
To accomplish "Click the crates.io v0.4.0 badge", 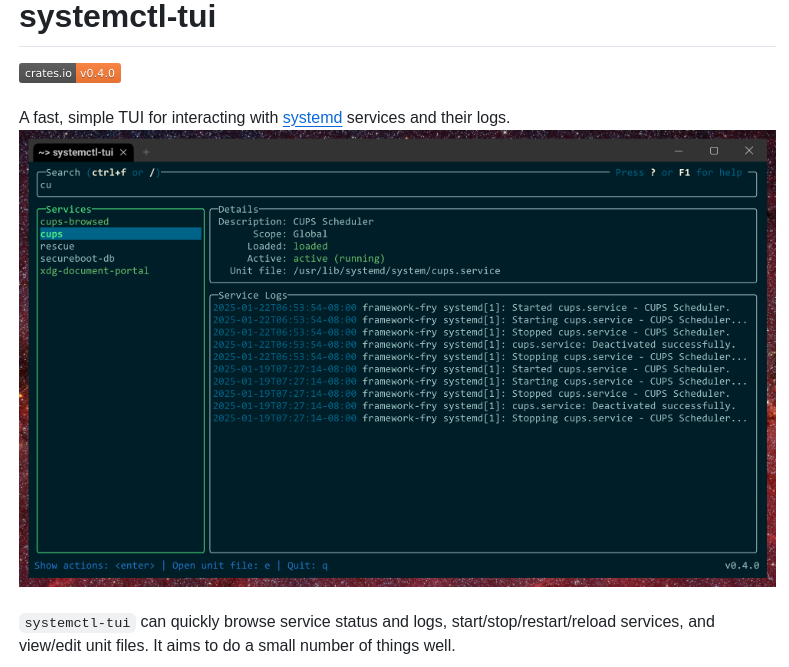I will pos(70,73).
